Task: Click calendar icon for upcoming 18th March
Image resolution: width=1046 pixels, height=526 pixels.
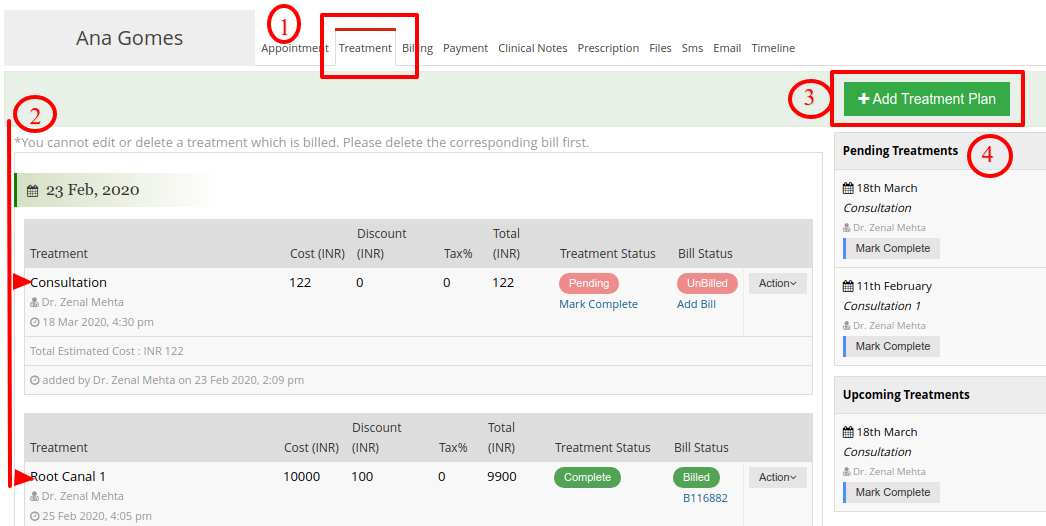Action: 849,433
